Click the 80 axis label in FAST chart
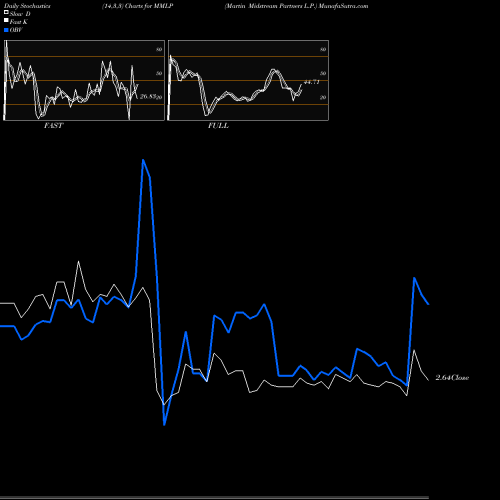Viewport: 500px width, 500px height. [159, 49]
